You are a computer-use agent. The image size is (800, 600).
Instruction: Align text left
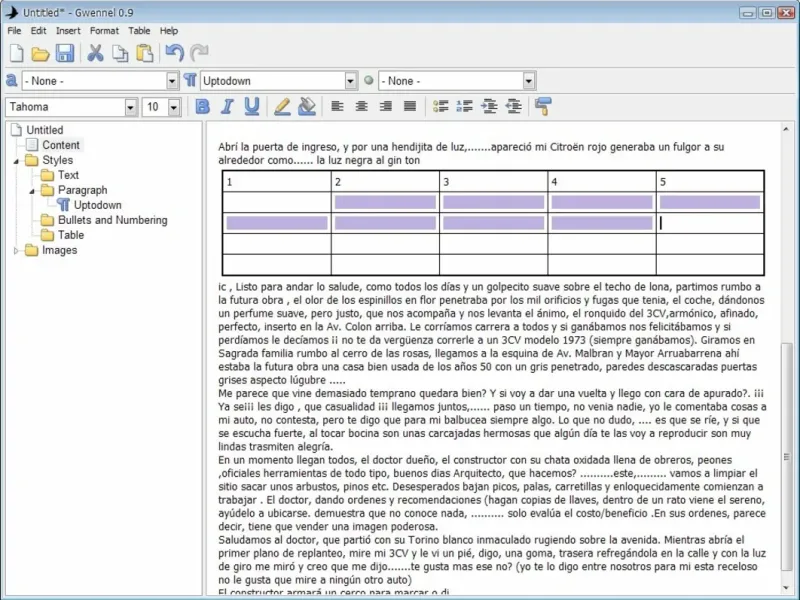pos(337,106)
